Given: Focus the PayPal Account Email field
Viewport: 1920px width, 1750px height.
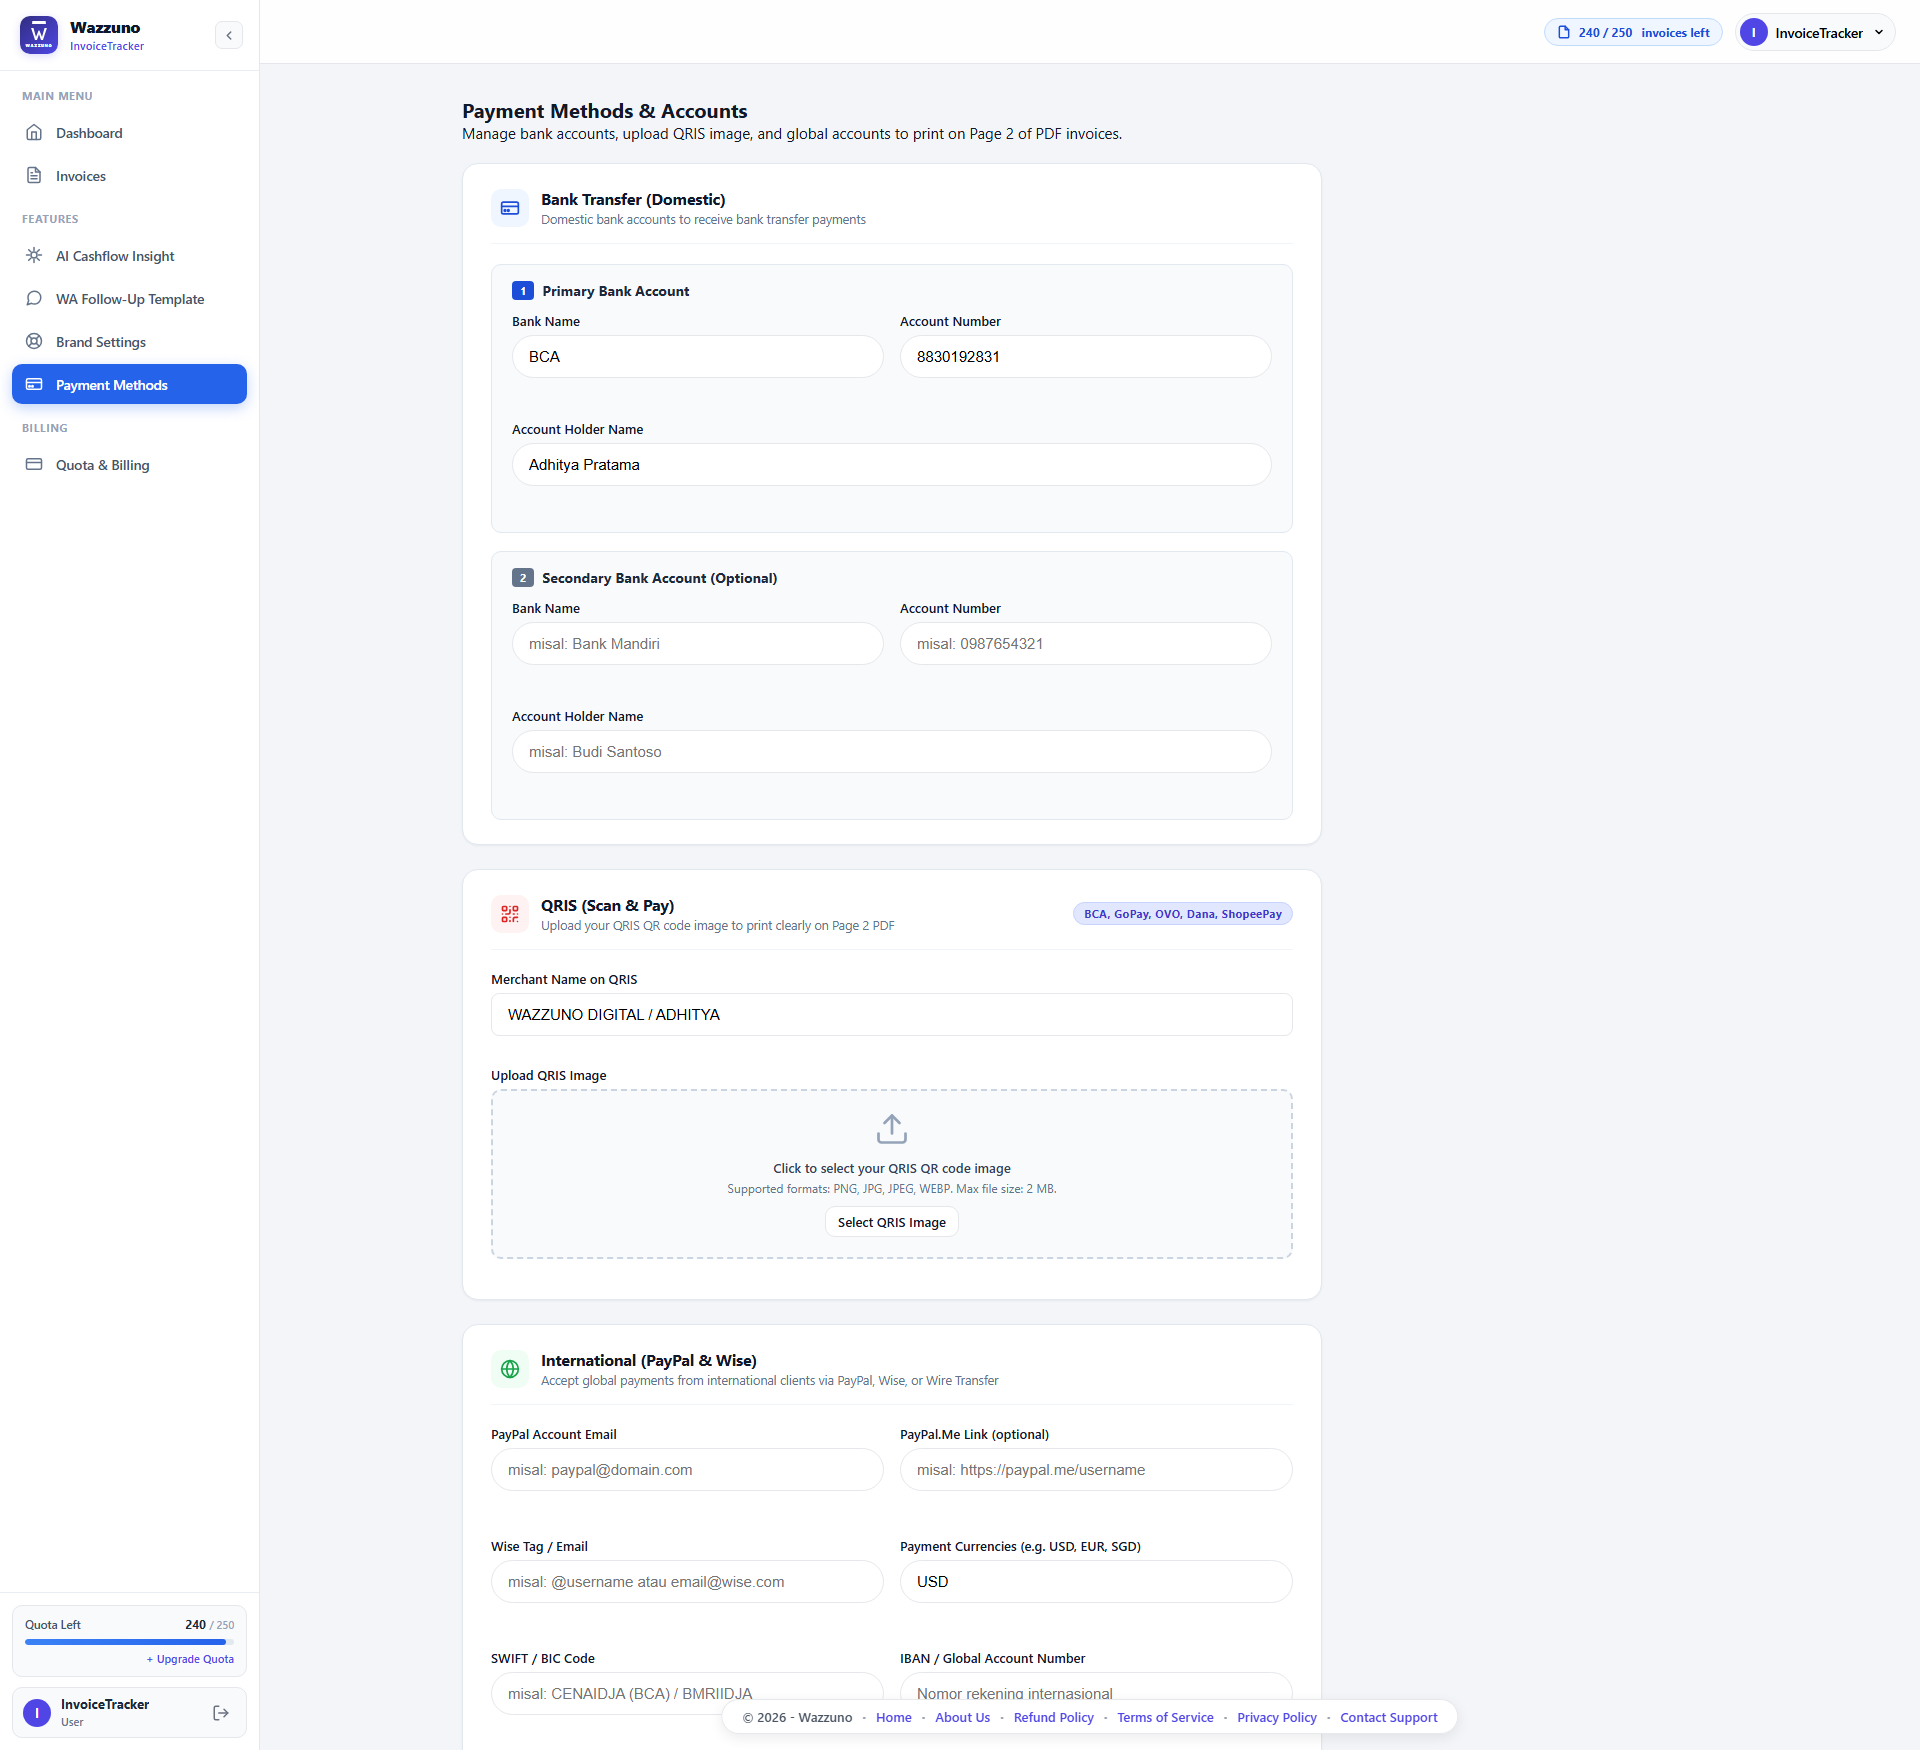Looking at the screenshot, I should point(687,1470).
